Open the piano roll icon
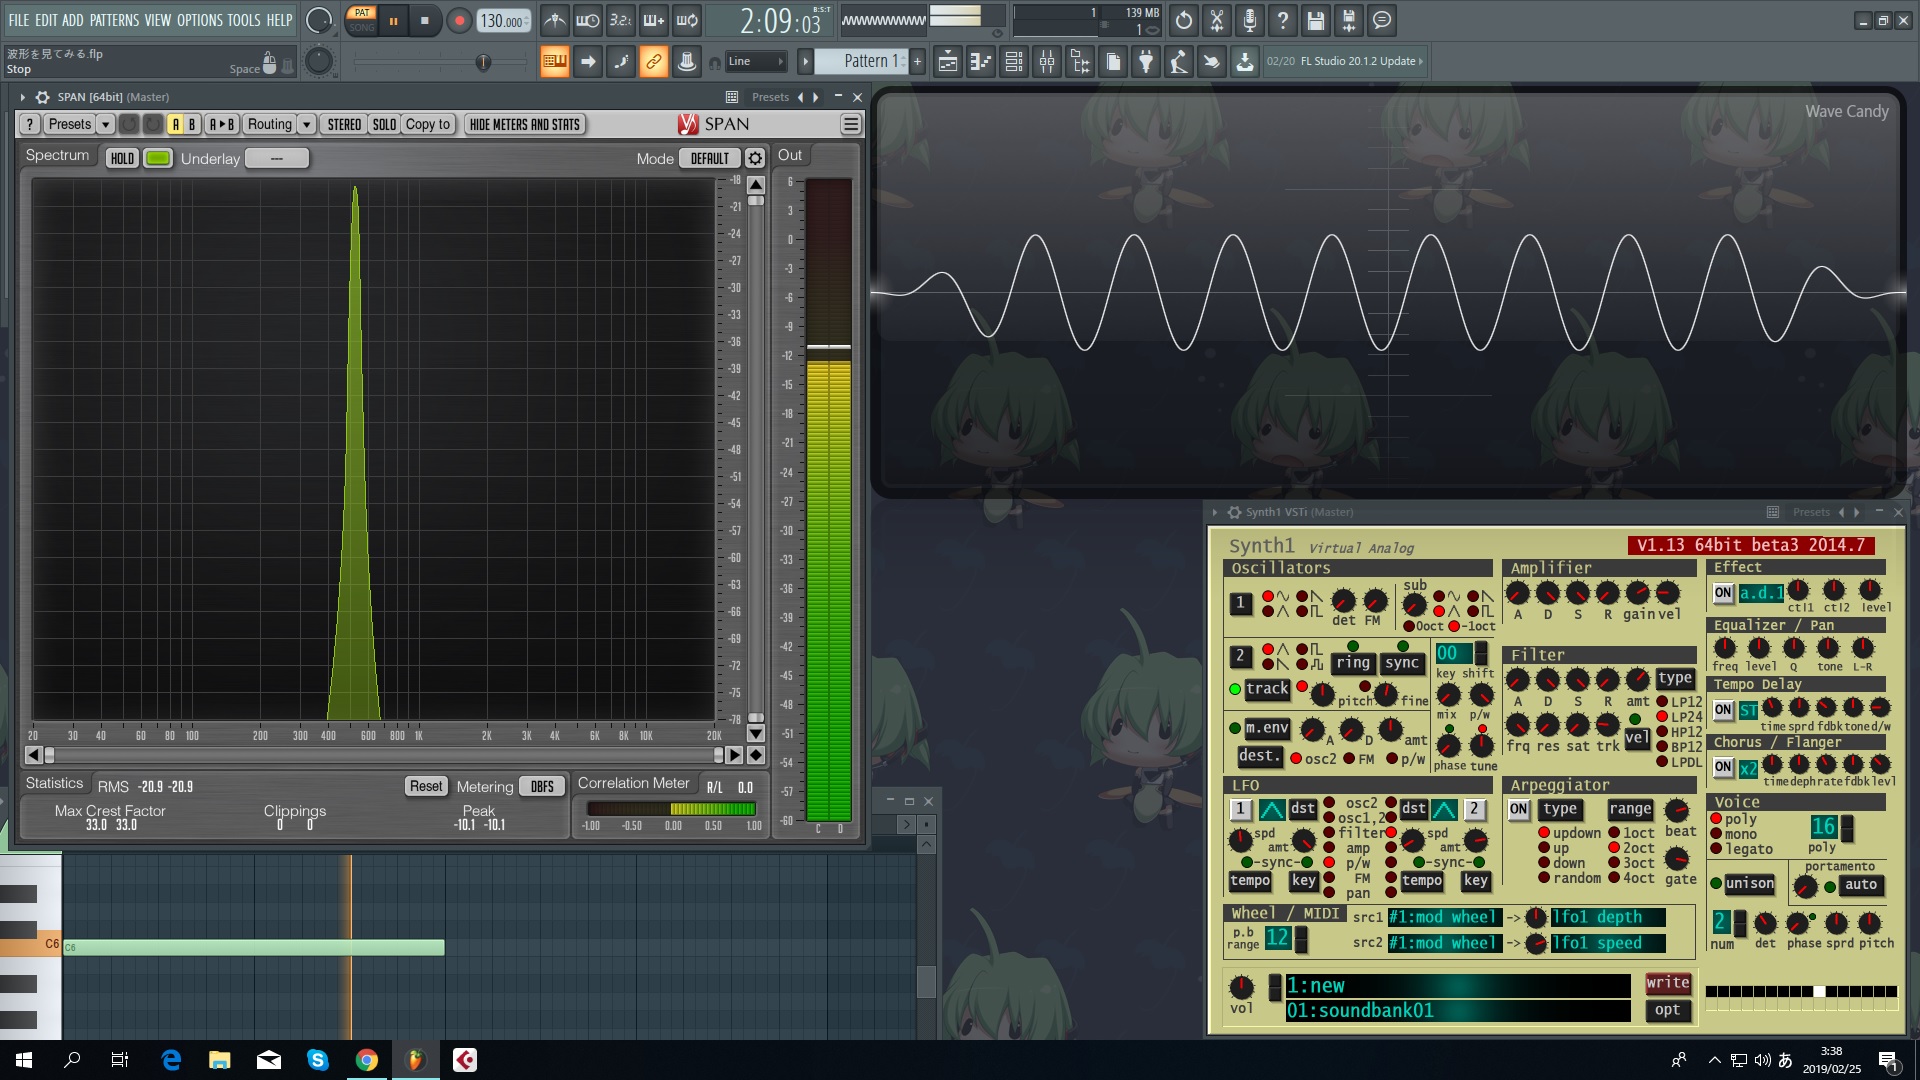1920x1080 pixels. pyautogui.click(x=981, y=62)
